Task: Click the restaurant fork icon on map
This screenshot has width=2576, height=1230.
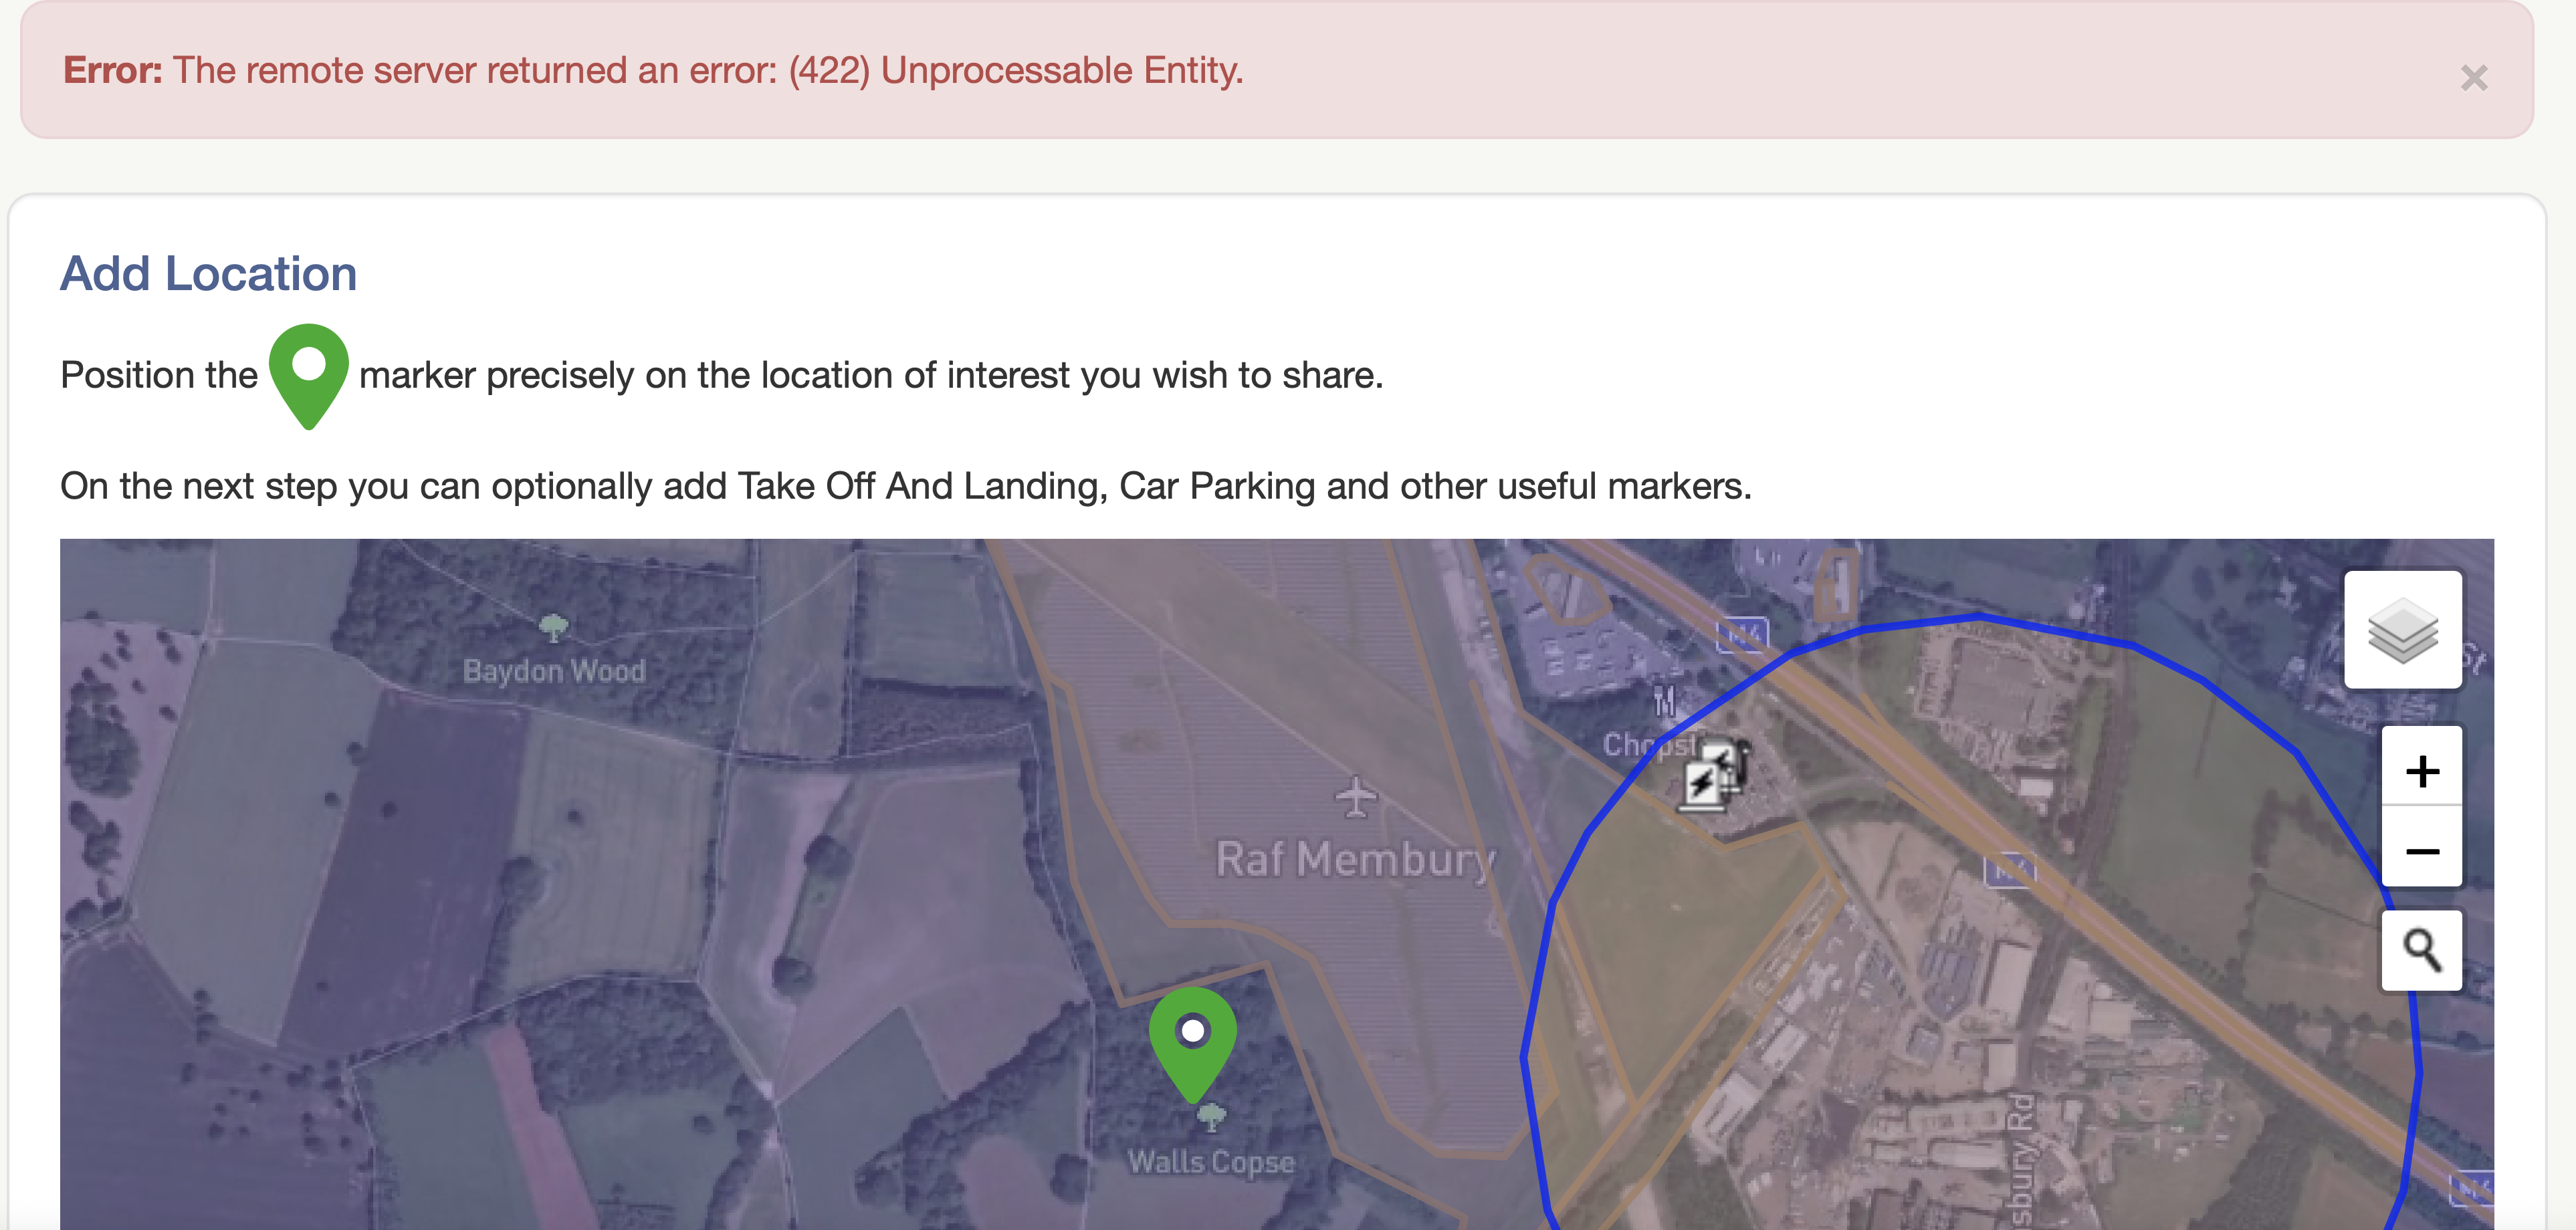Action: [1664, 701]
